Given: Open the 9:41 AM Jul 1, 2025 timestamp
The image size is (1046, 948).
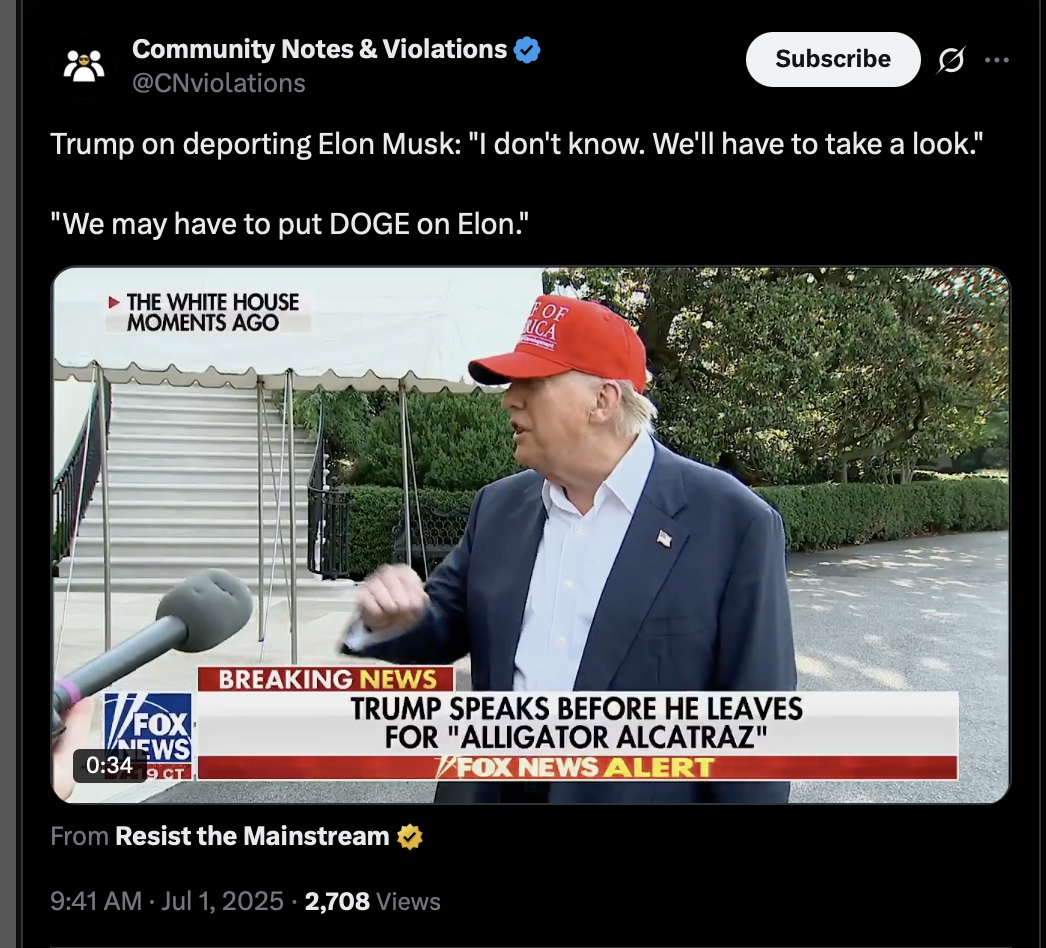Looking at the screenshot, I should click(167, 901).
